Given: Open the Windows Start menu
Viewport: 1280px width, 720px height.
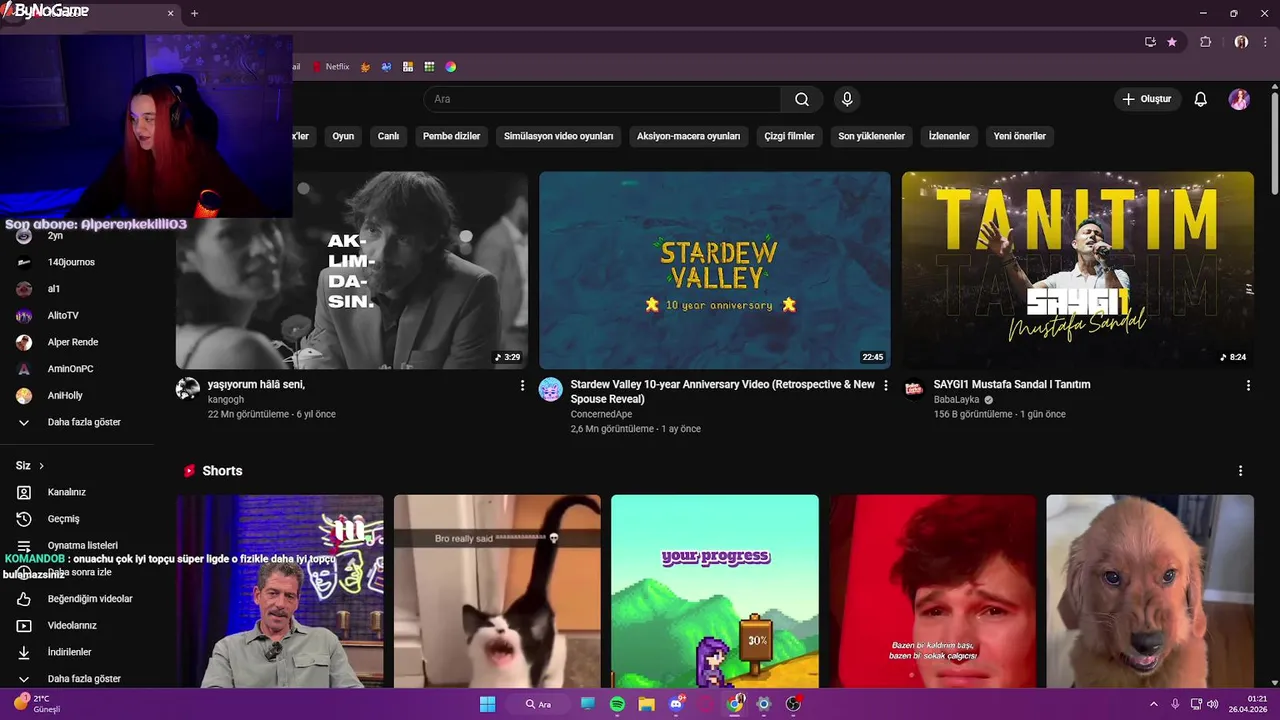Looking at the screenshot, I should coord(487,704).
